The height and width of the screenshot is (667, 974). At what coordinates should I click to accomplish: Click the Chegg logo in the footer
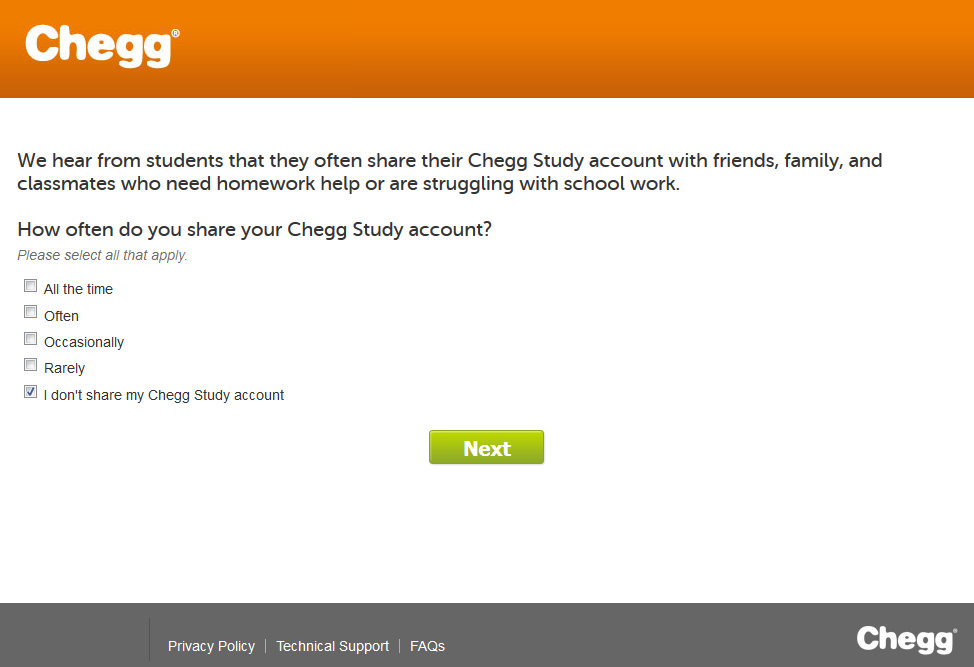click(903, 639)
